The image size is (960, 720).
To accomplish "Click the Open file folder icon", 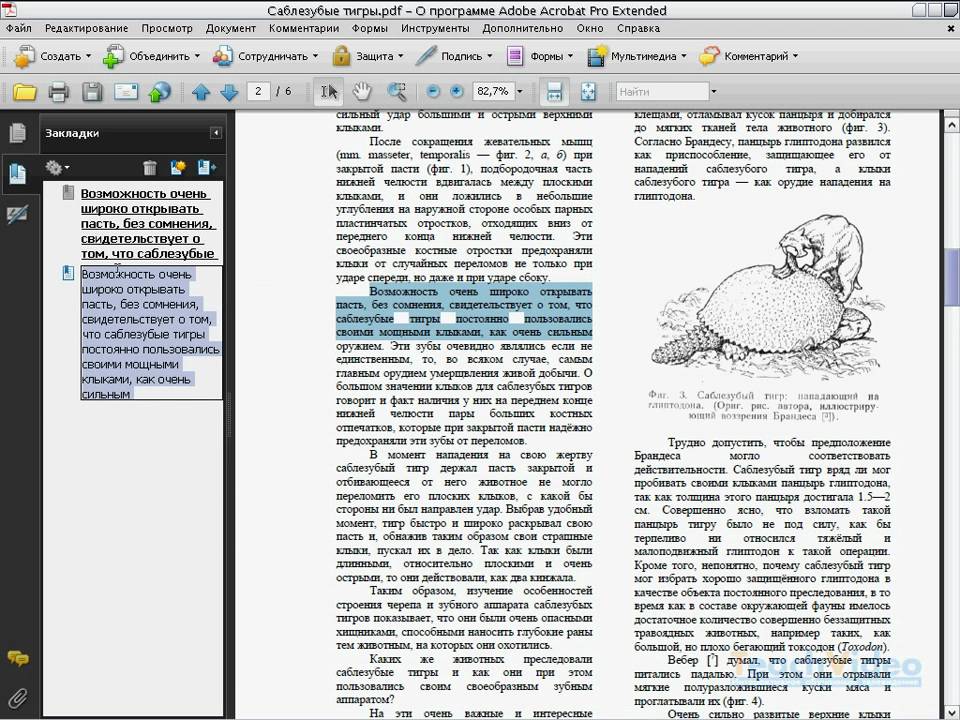I will (x=24, y=92).
